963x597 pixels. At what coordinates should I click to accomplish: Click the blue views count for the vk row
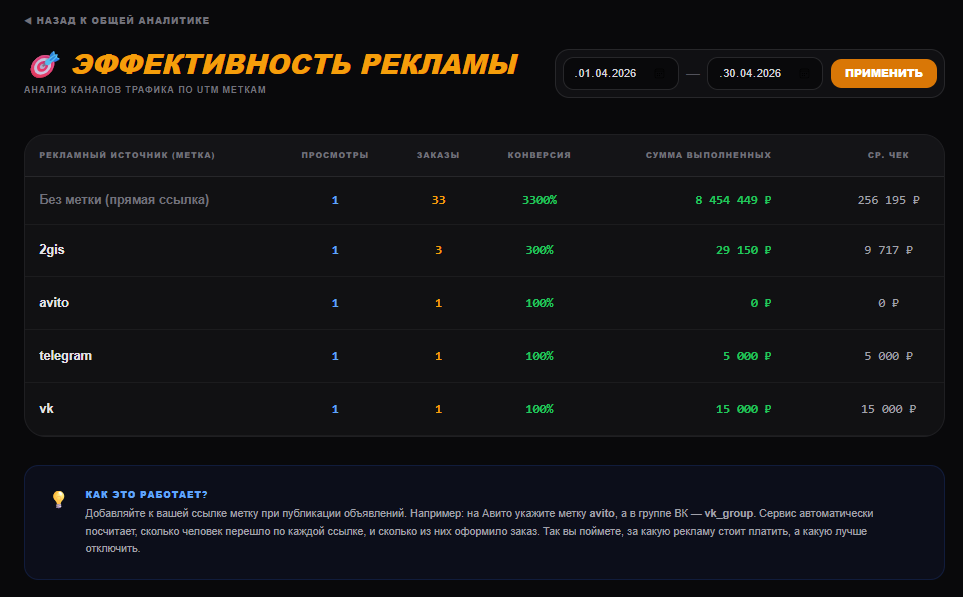(x=335, y=408)
